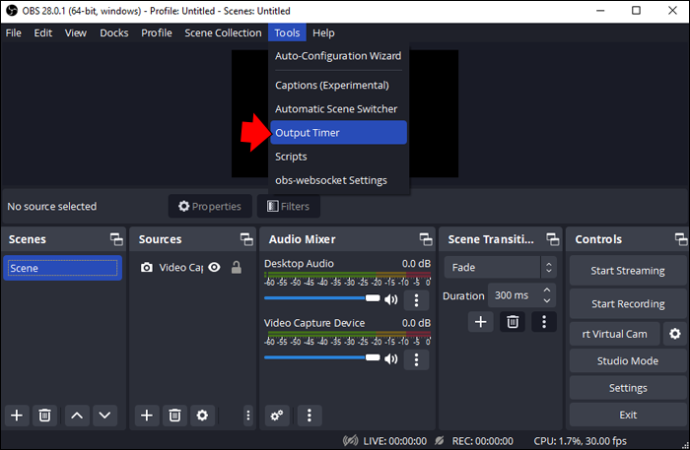Add a scene transition with plus icon
Screen dimensions: 690x450
point(481,322)
